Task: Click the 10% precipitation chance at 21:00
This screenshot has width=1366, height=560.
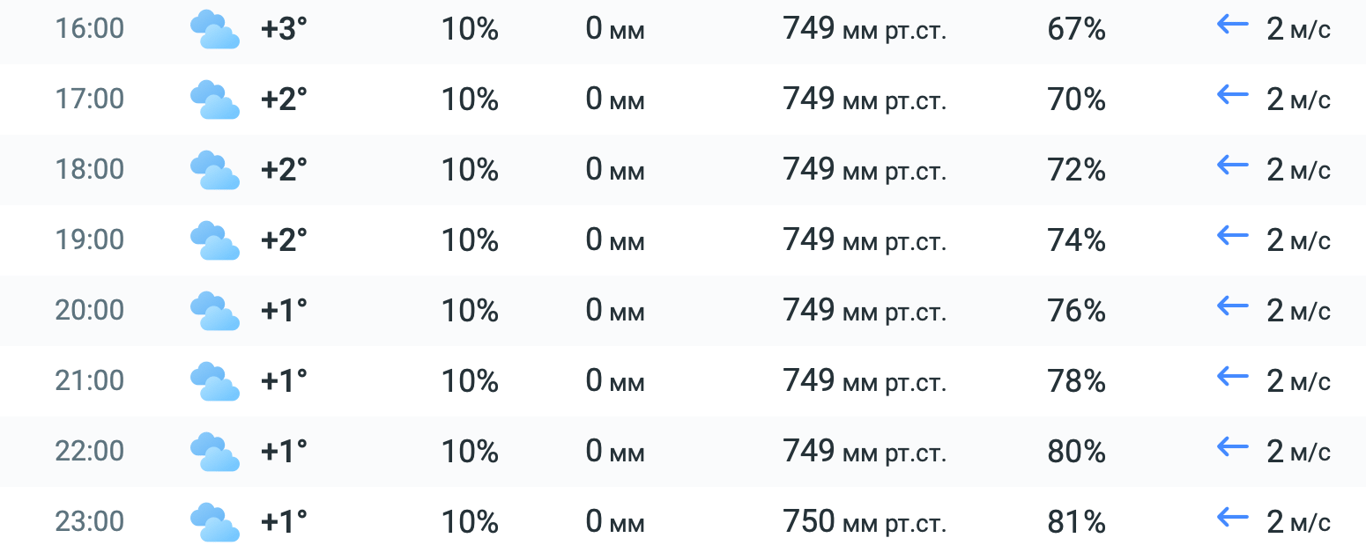Action: [470, 381]
